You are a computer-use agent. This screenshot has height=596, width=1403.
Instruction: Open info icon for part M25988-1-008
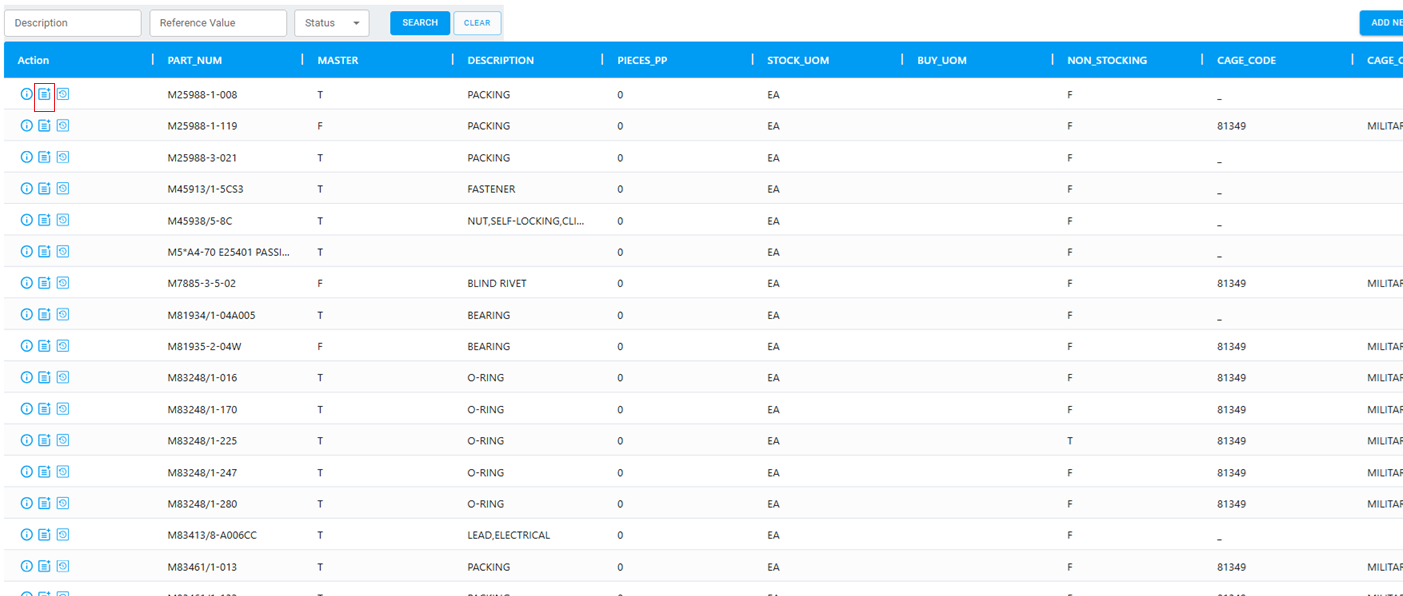(x=27, y=94)
